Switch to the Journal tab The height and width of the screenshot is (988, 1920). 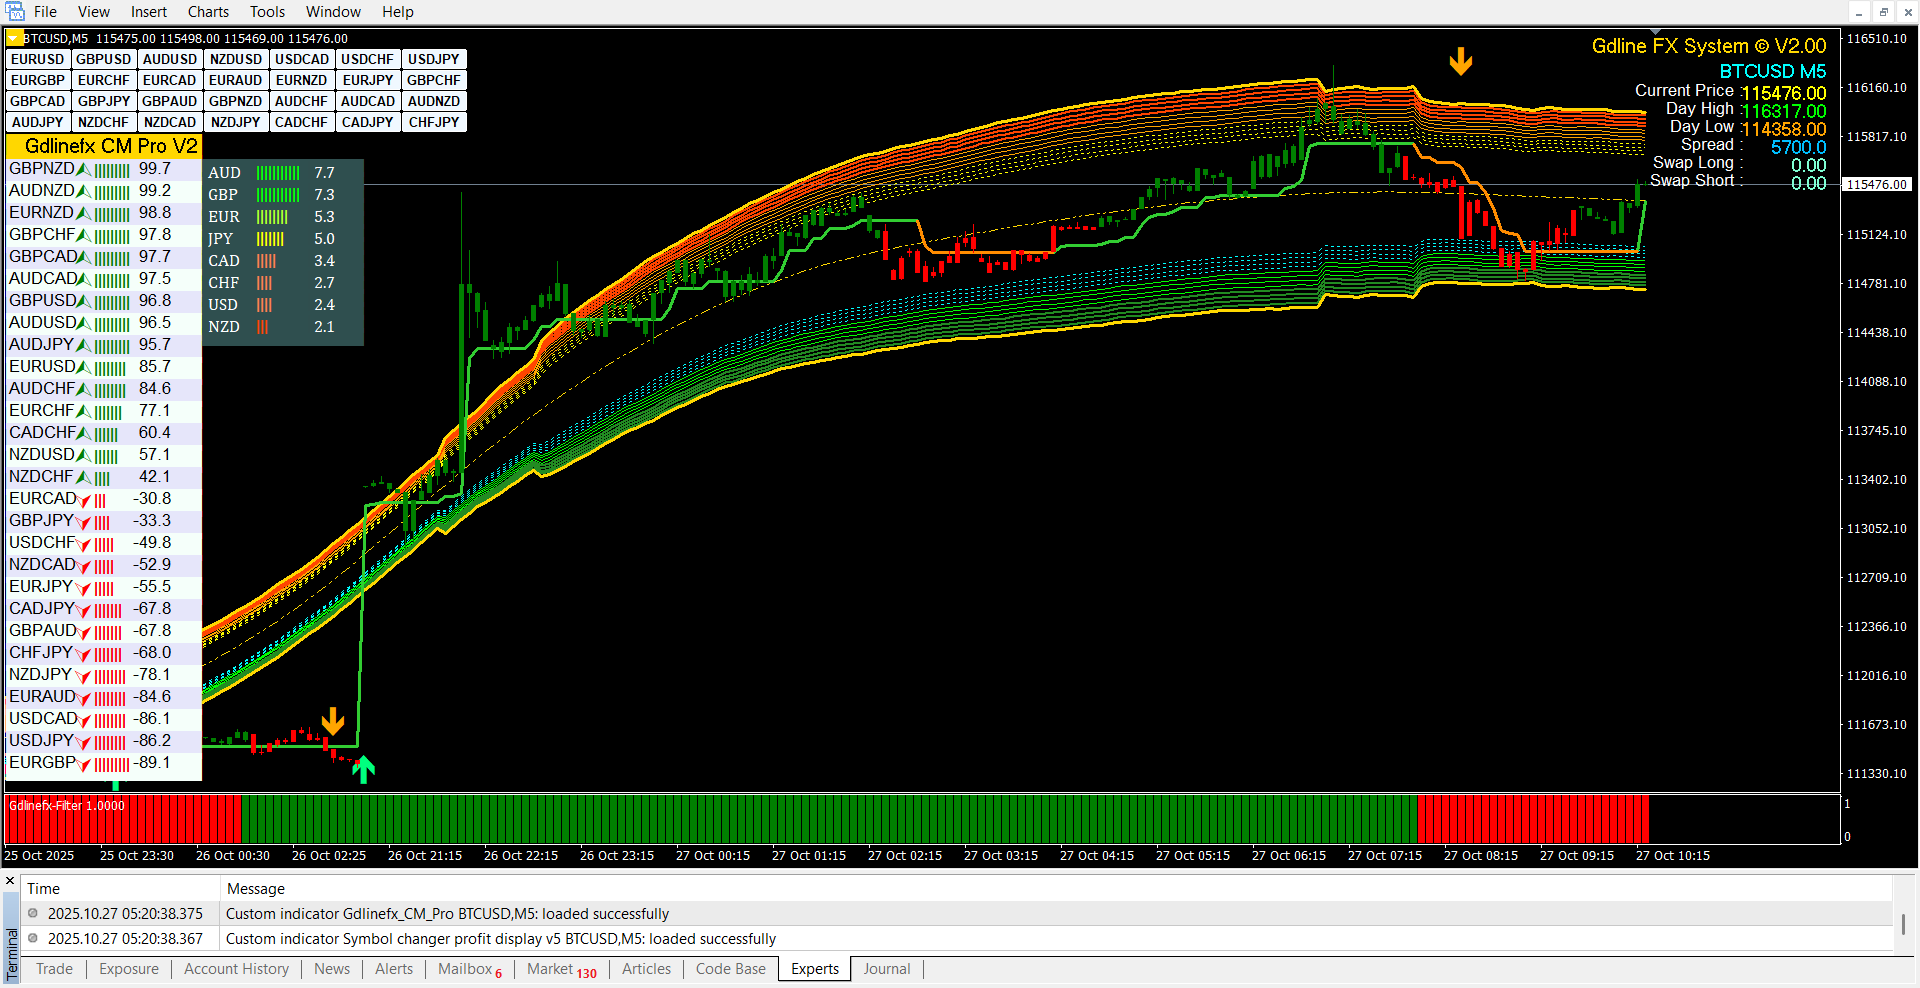click(886, 968)
